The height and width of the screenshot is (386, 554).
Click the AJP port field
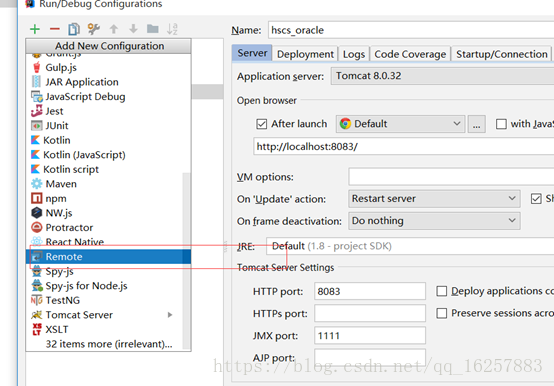pos(370,357)
